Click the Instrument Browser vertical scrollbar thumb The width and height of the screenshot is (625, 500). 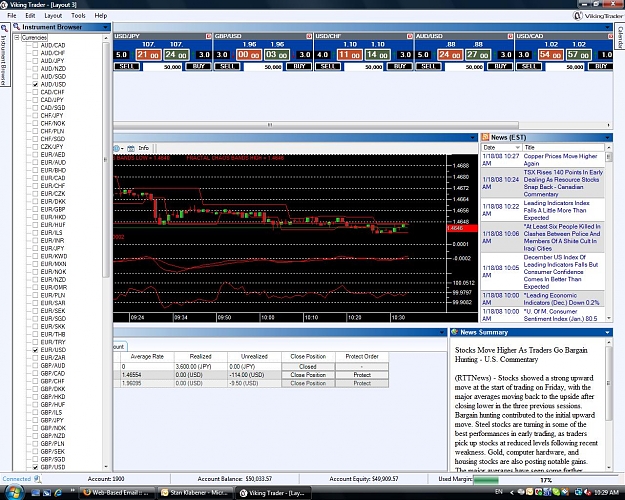[x=106, y=159]
